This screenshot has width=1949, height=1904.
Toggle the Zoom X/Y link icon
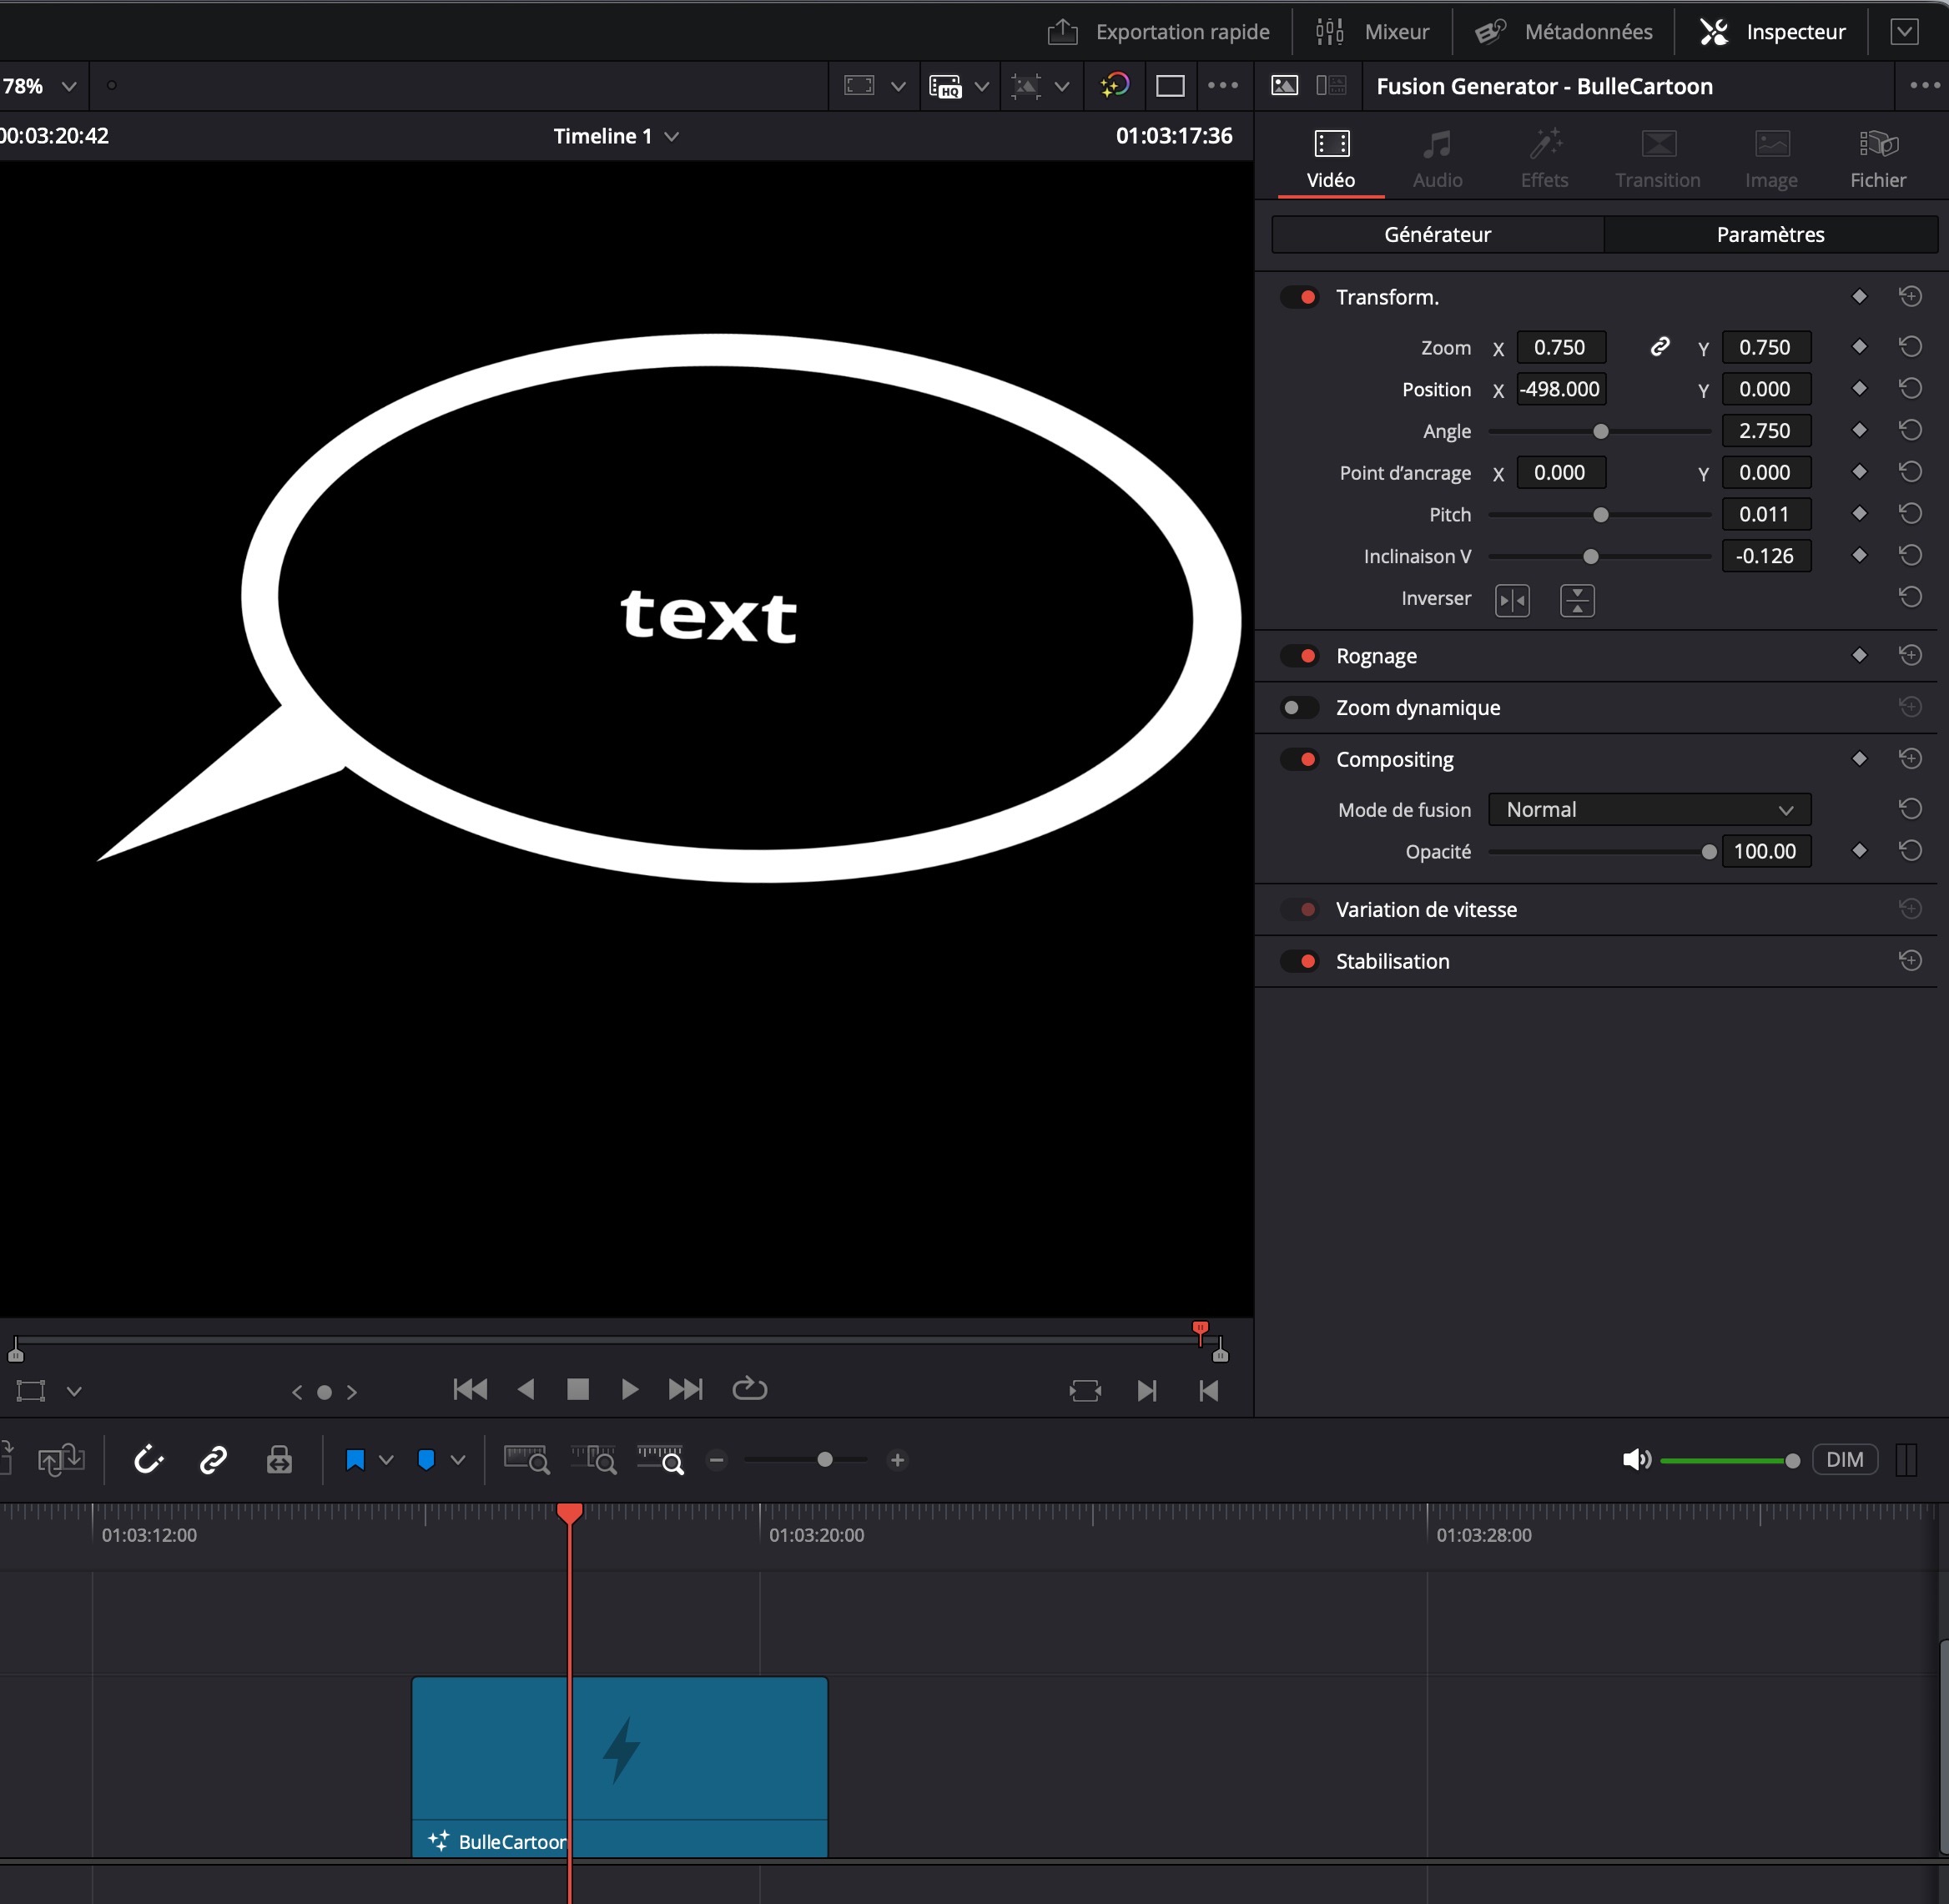pyautogui.click(x=1659, y=347)
